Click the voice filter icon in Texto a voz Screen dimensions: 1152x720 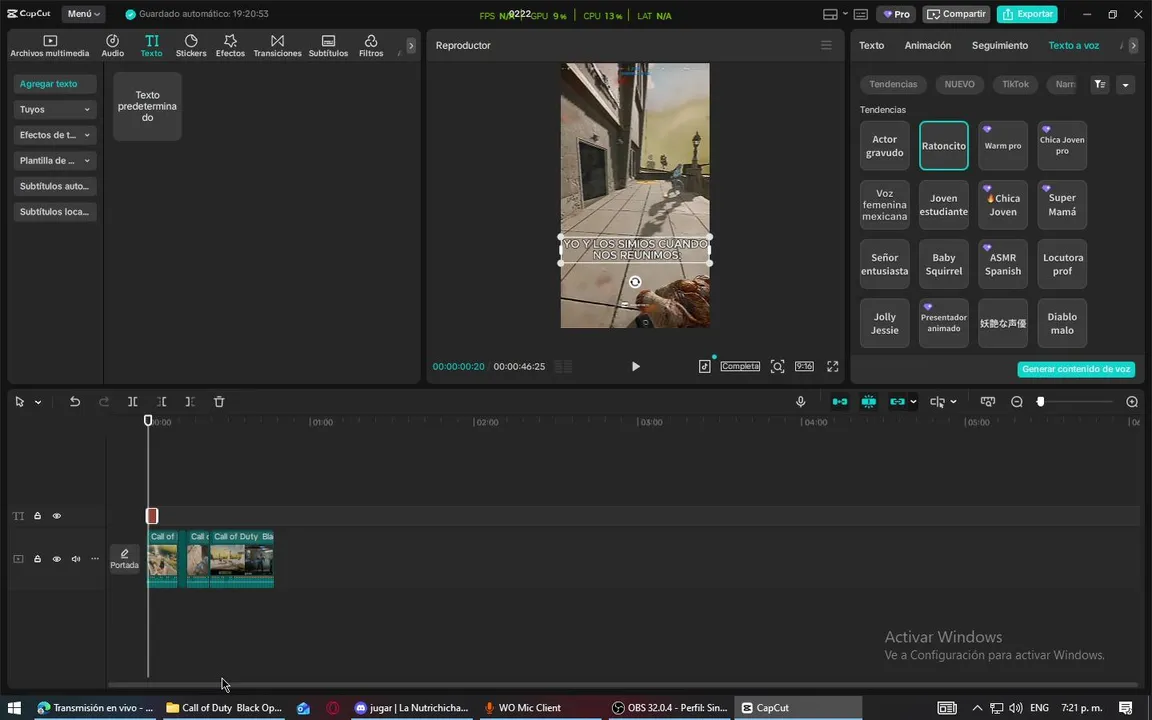[1100, 84]
